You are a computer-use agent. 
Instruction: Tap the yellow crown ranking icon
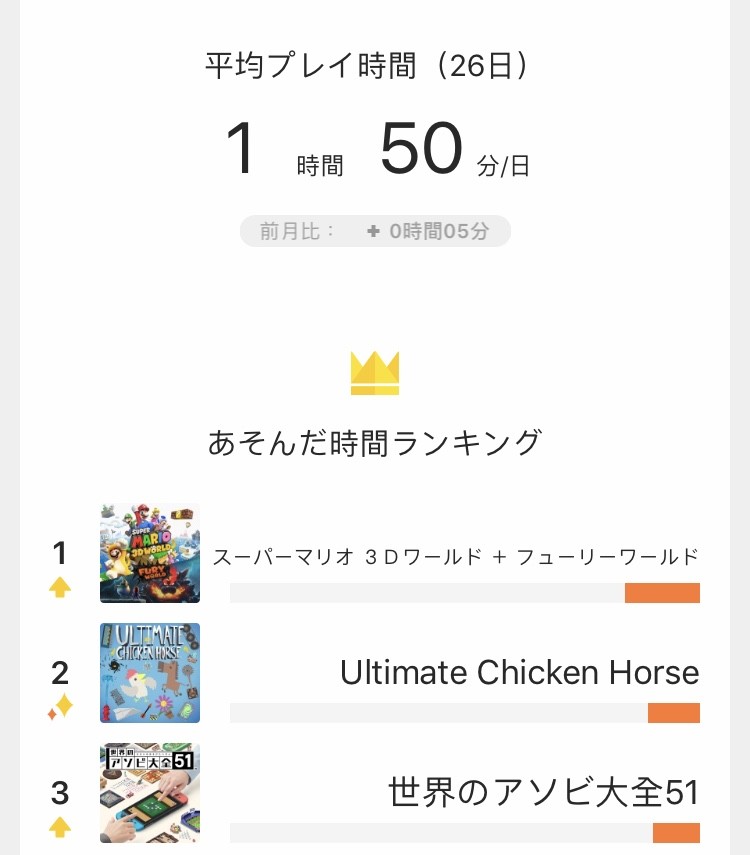point(375,373)
